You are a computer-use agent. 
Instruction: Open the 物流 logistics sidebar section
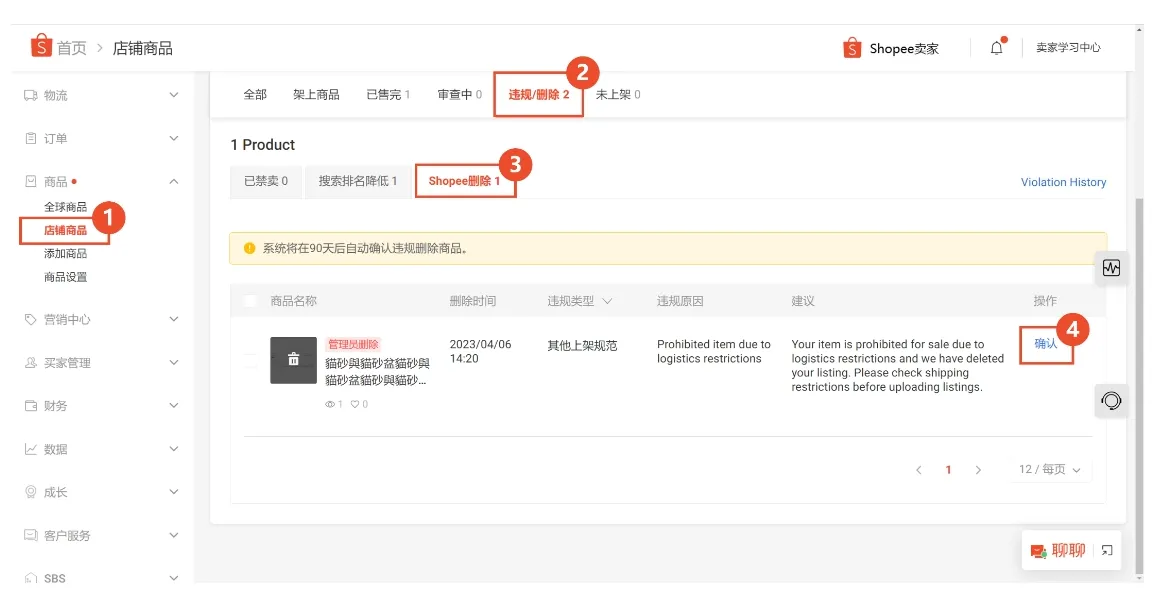(x=60, y=95)
